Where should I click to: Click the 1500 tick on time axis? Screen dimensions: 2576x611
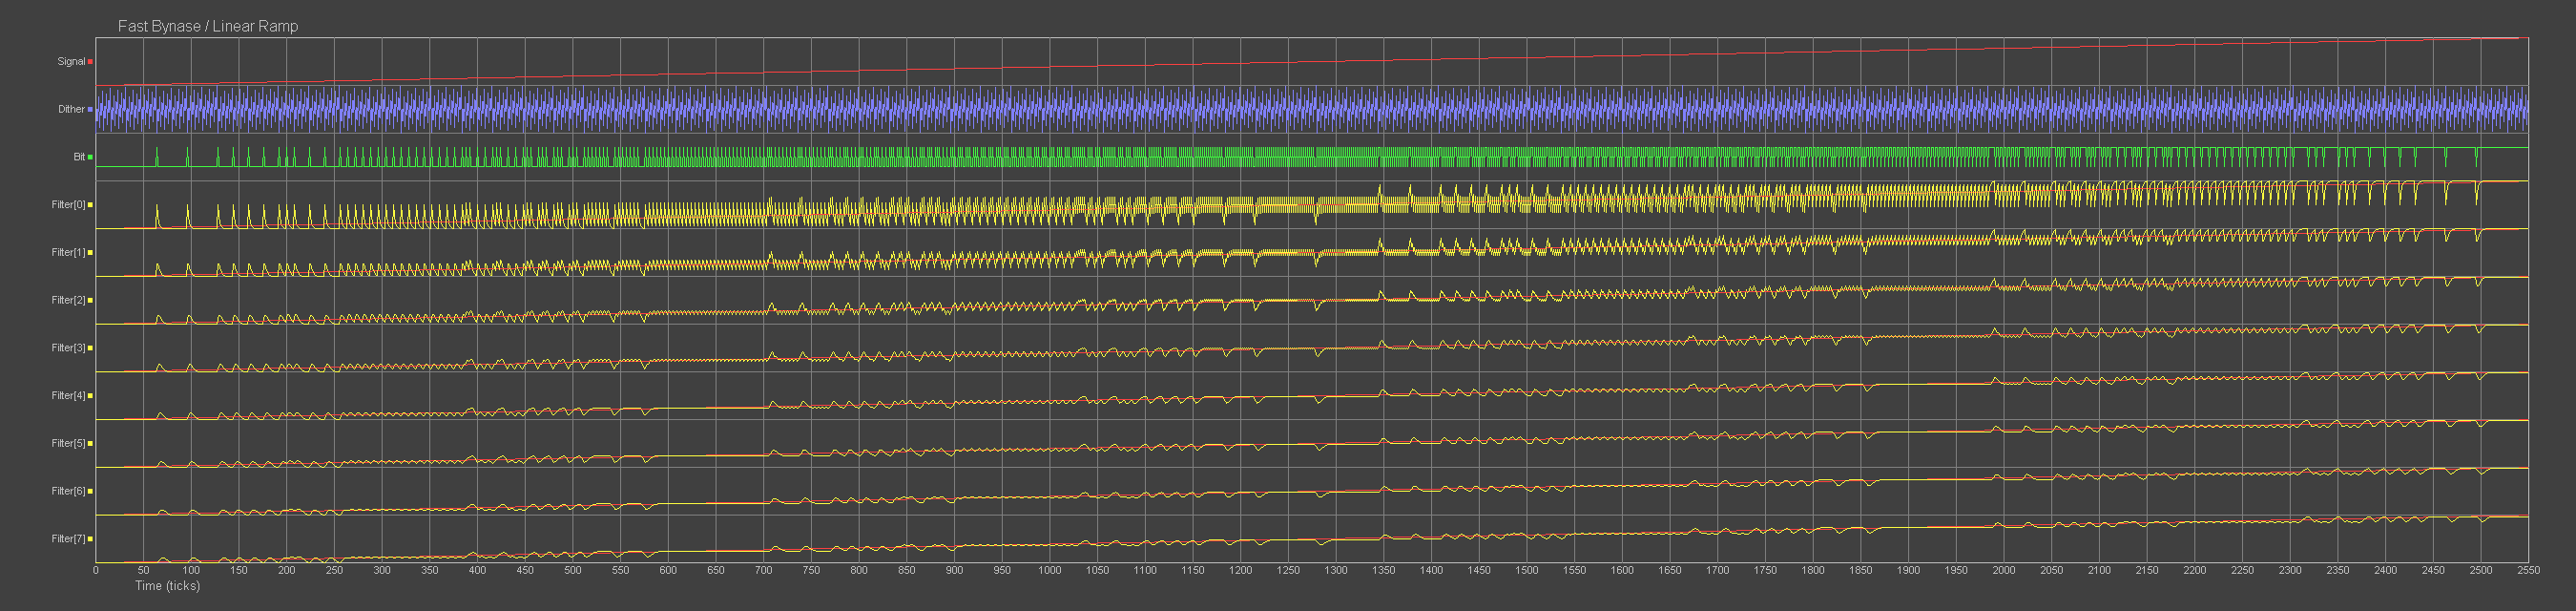(x=1526, y=570)
